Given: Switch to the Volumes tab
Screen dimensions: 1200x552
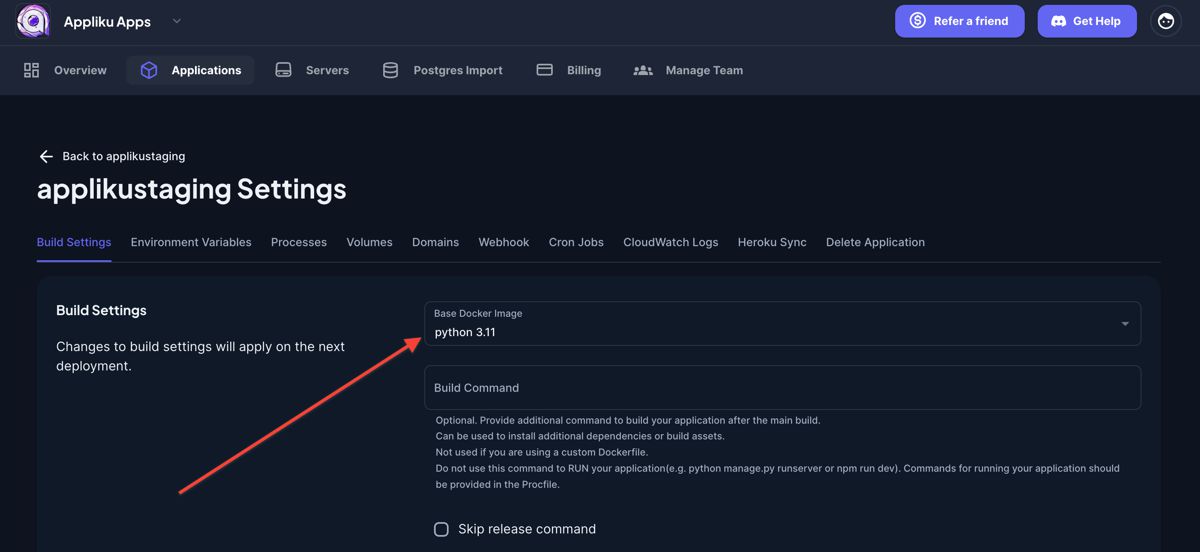Looking at the screenshot, I should tap(370, 242).
